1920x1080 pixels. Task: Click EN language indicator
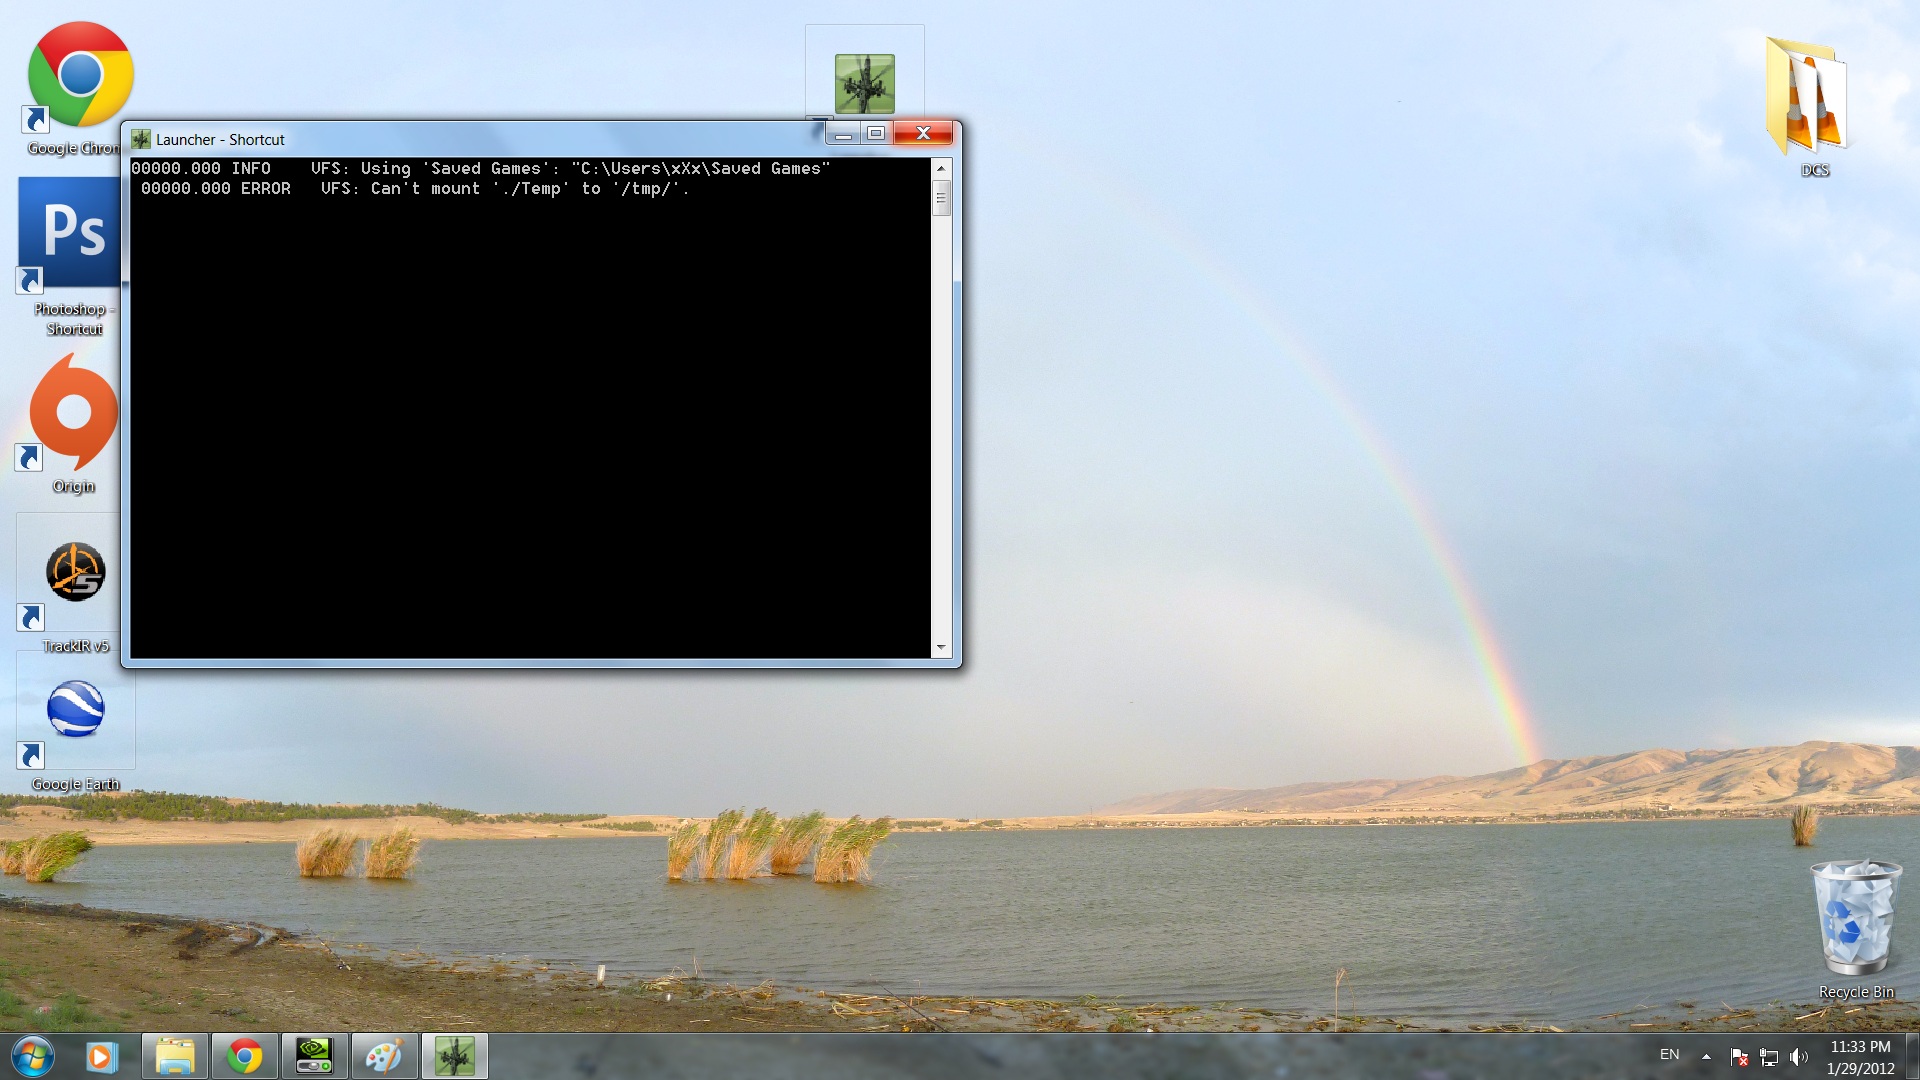(1669, 1055)
